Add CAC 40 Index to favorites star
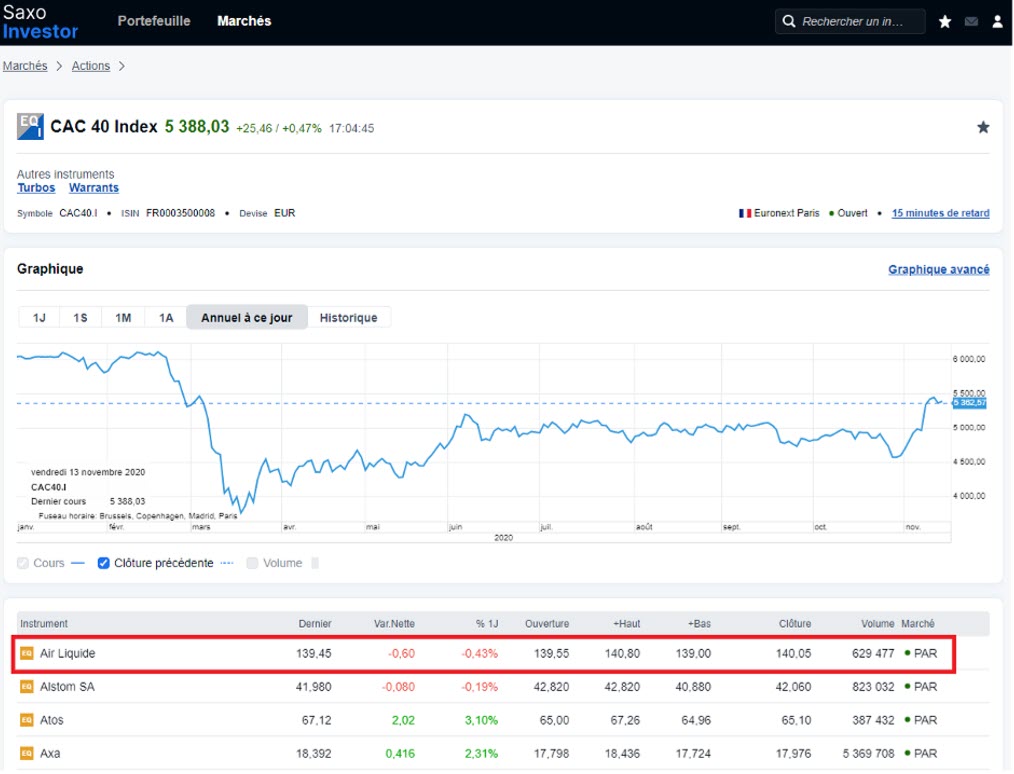This screenshot has width=1014, height=774. pyautogui.click(x=983, y=127)
